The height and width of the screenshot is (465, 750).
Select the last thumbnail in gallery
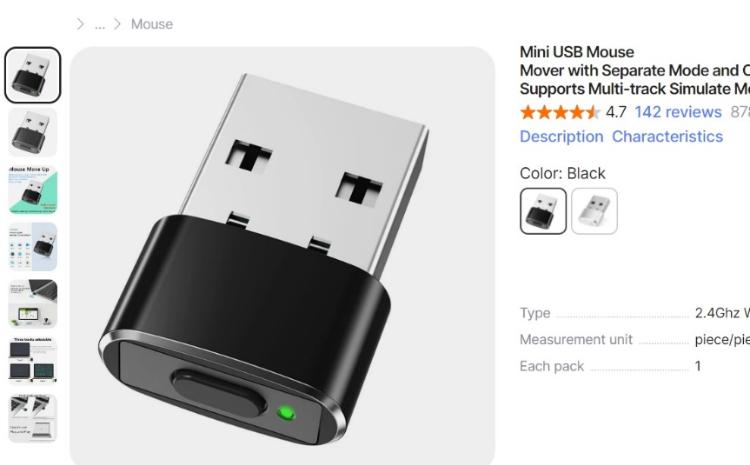(33, 418)
